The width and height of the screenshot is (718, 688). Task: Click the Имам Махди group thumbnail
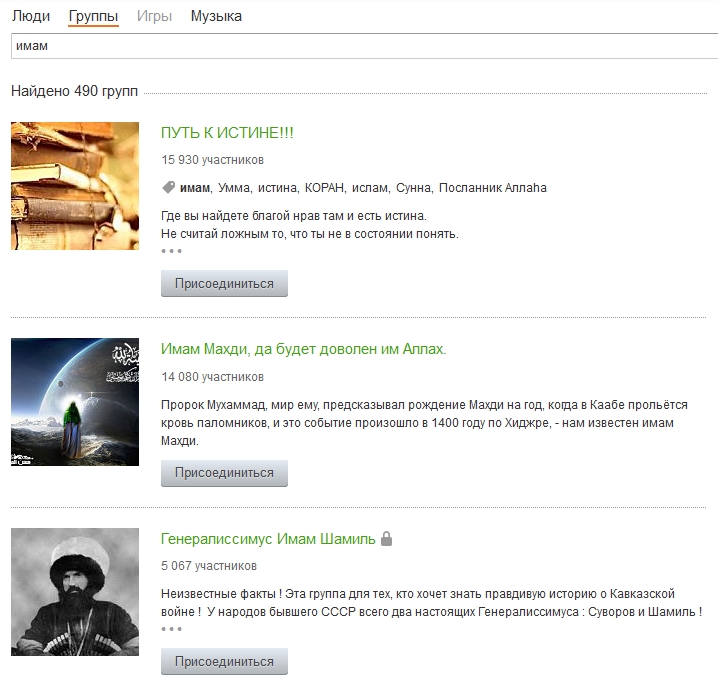click(x=75, y=402)
